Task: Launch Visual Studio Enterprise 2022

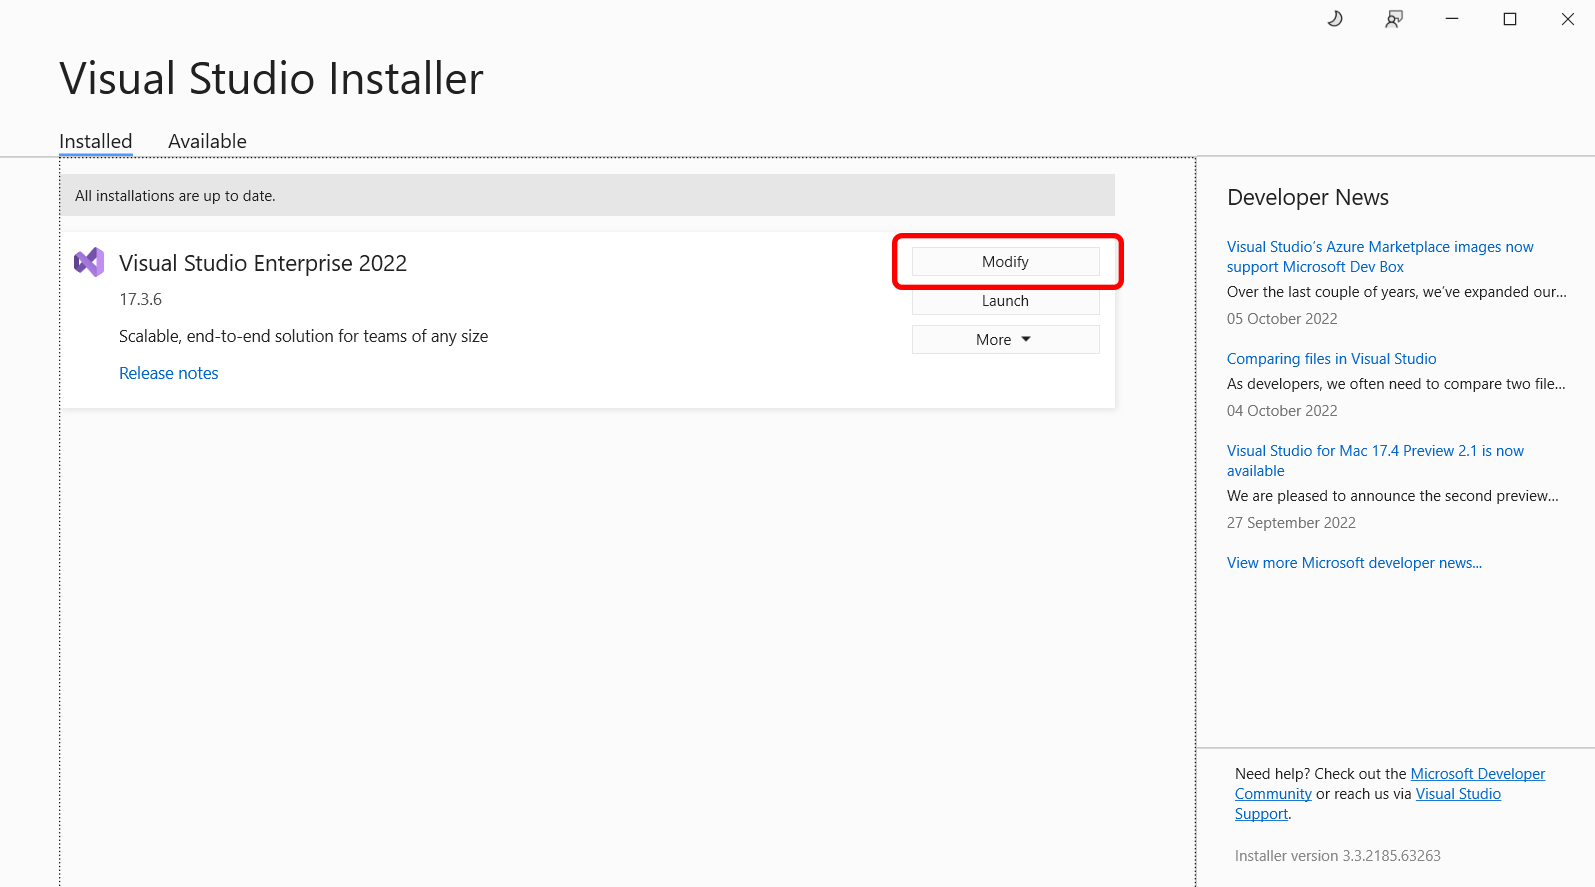Action: (x=1005, y=301)
